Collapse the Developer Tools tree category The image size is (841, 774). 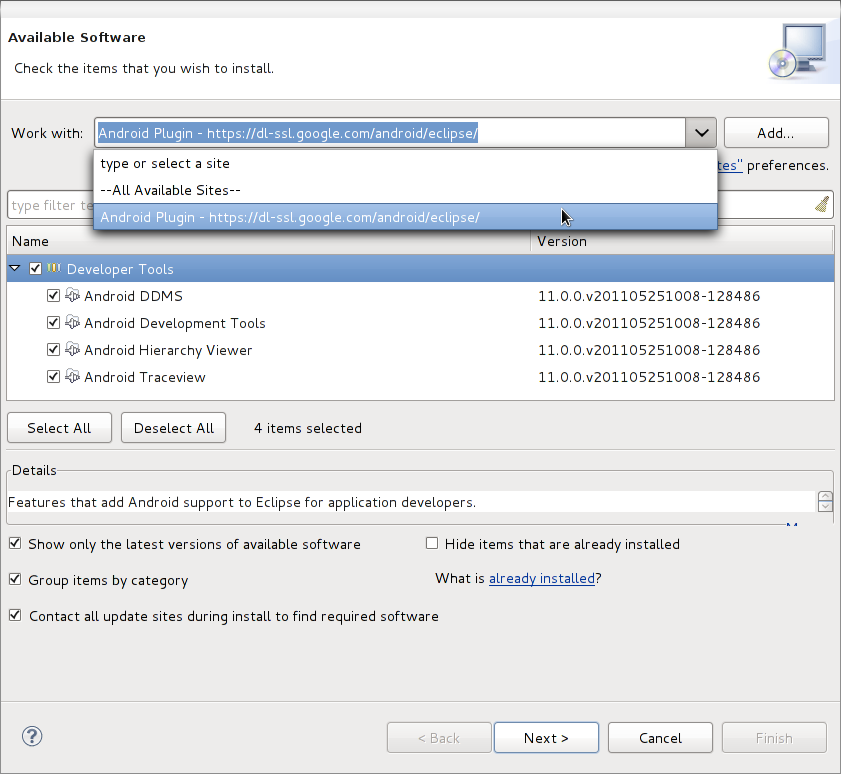point(15,268)
